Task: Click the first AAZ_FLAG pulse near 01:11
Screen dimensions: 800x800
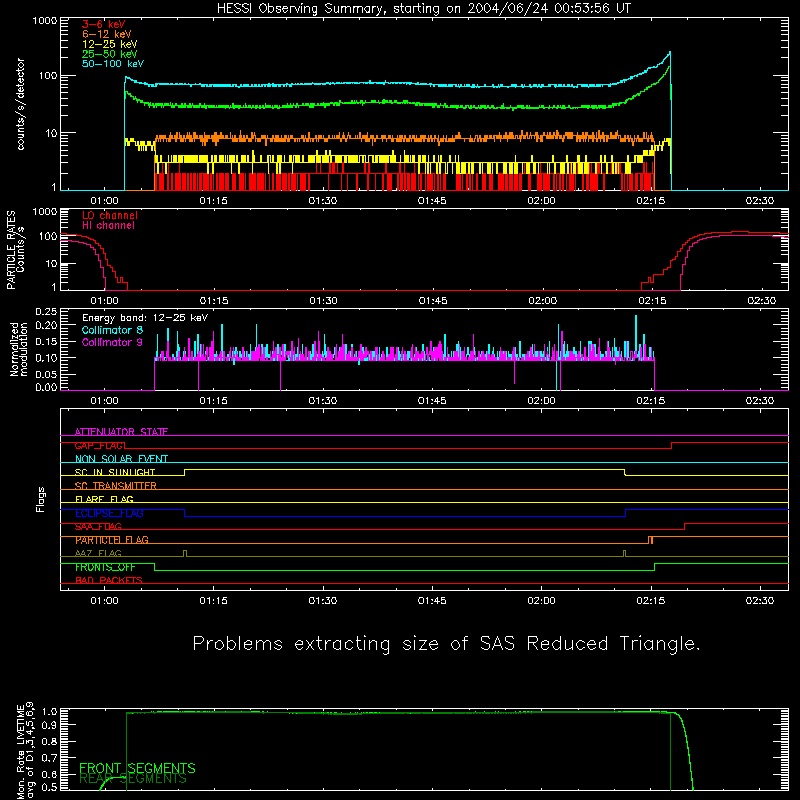Action: click(x=185, y=554)
